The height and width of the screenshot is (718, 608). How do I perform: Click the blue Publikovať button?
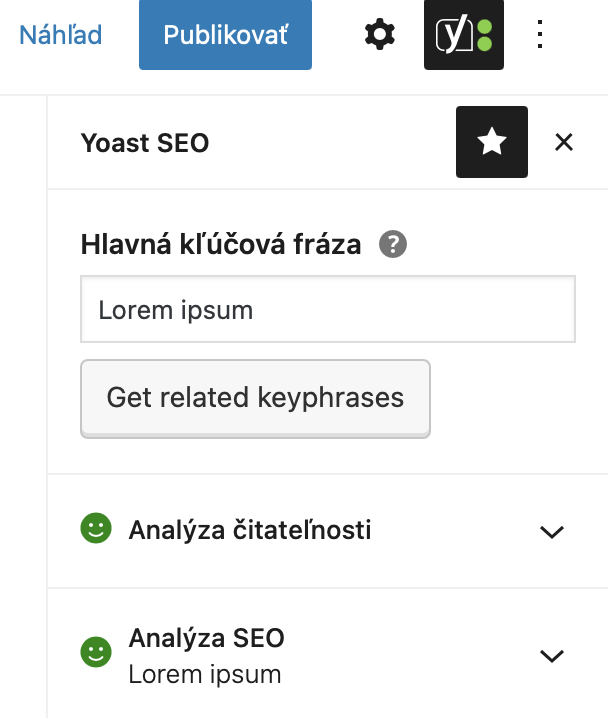coord(225,35)
